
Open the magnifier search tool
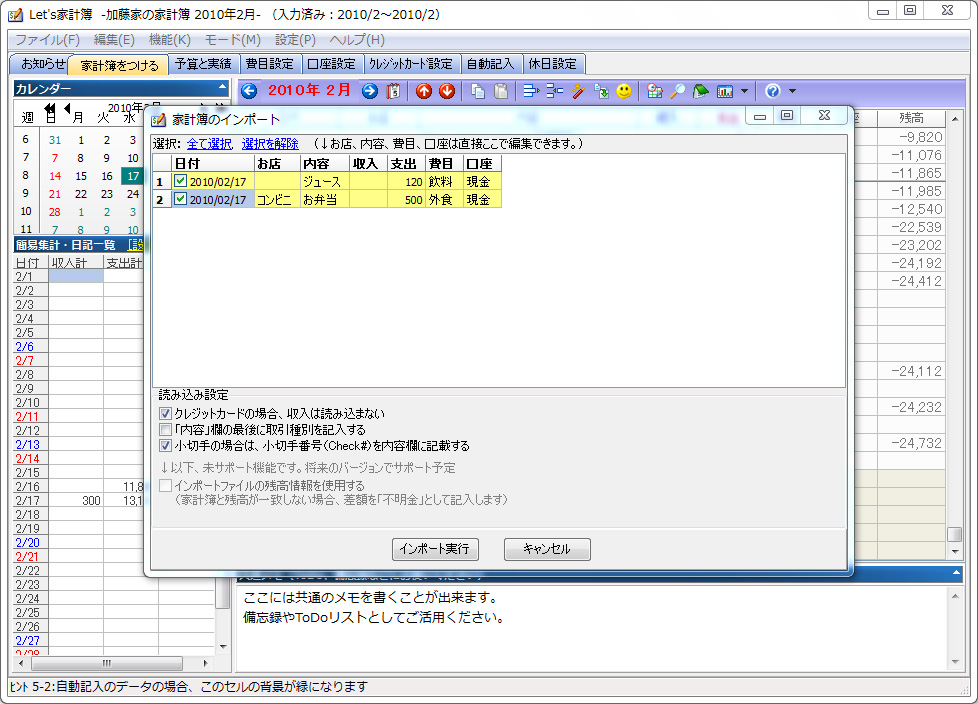678,91
